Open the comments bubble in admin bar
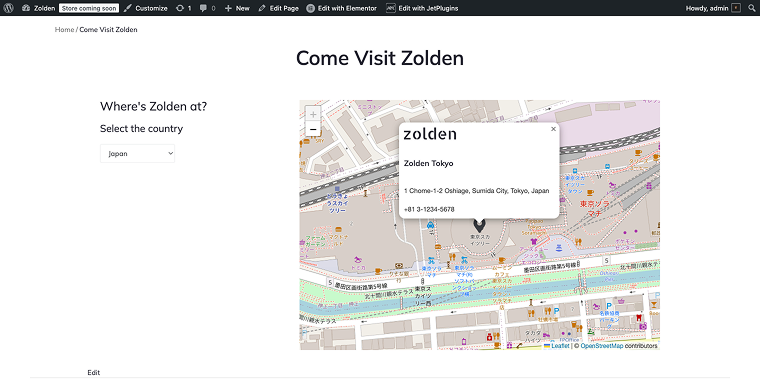760x380 pixels. coord(207,8)
